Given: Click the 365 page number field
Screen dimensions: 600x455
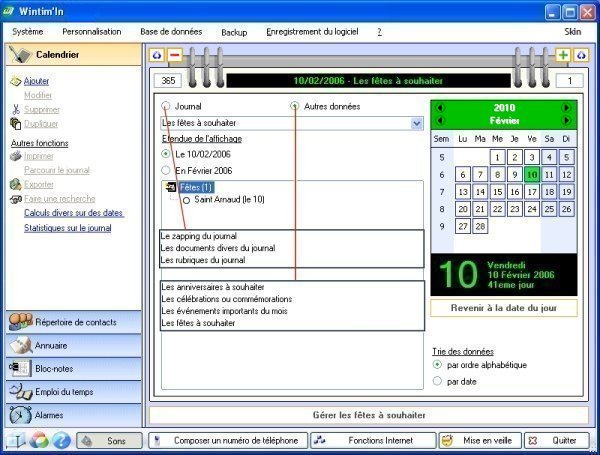Looking at the screenshot, I should (x=168, y=81).
